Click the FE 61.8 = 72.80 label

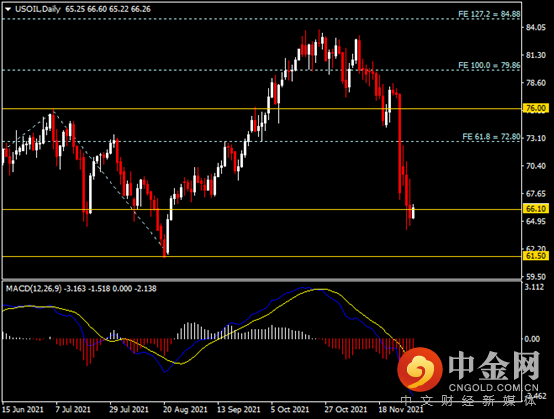(491, 137)
